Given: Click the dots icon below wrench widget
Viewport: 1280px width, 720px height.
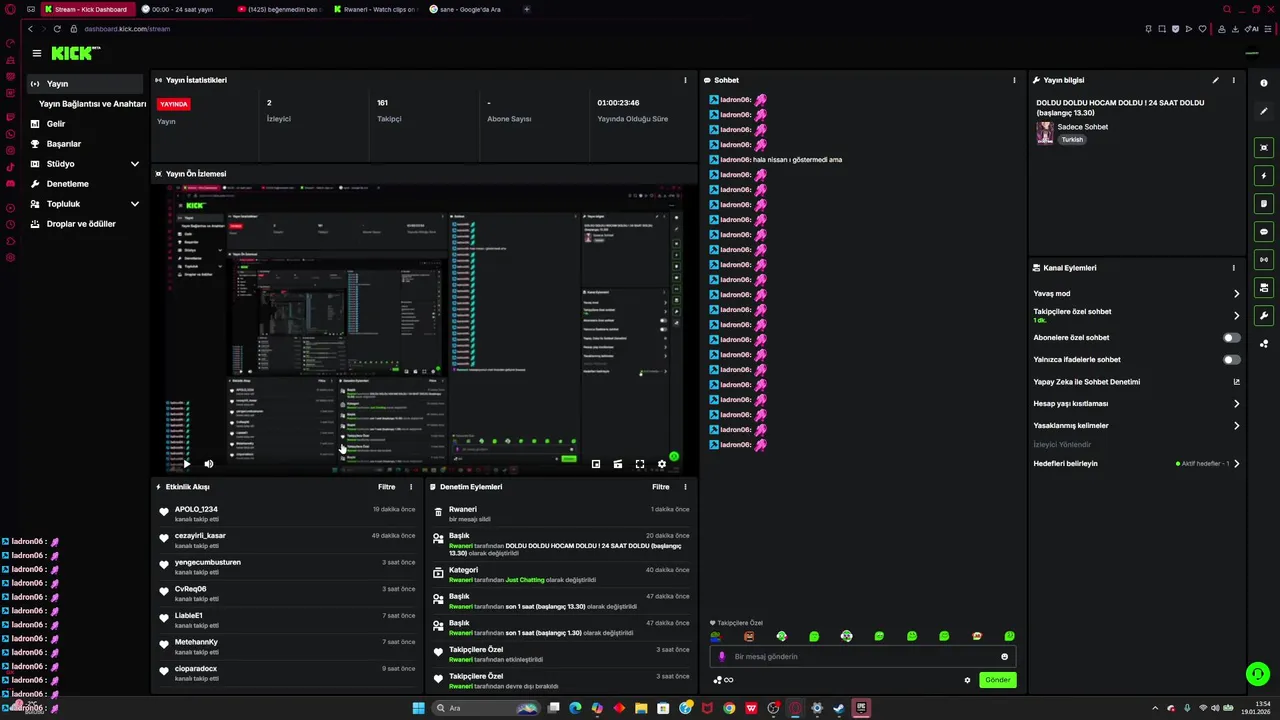Looking at the screenshot, I should [x=1264, y=343].
